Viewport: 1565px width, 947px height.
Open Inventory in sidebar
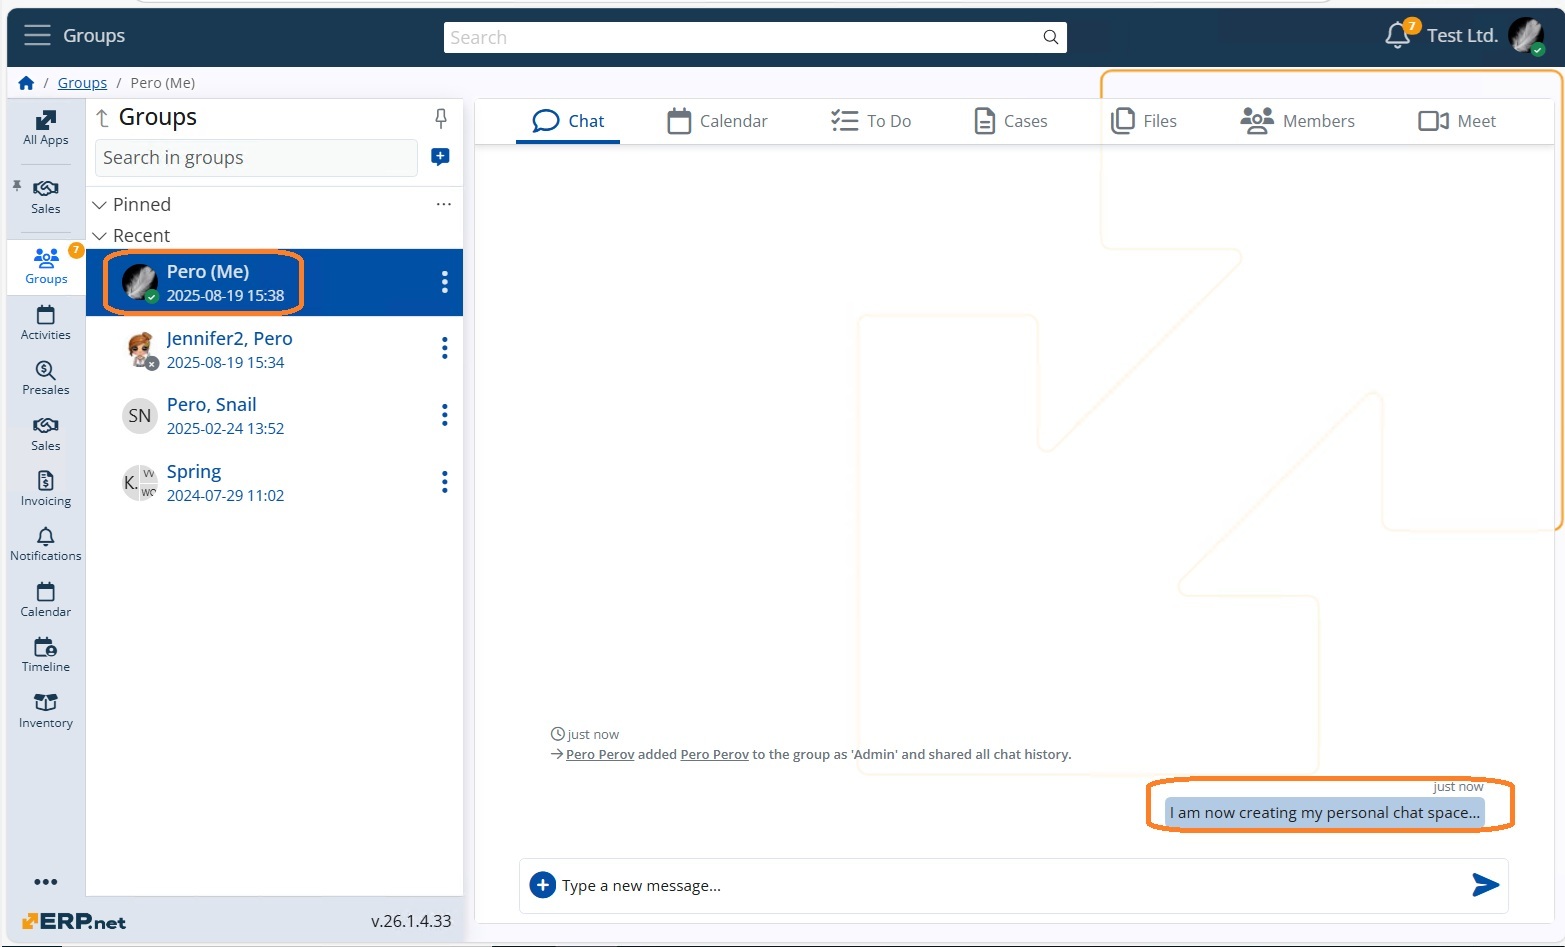point(46,711)
